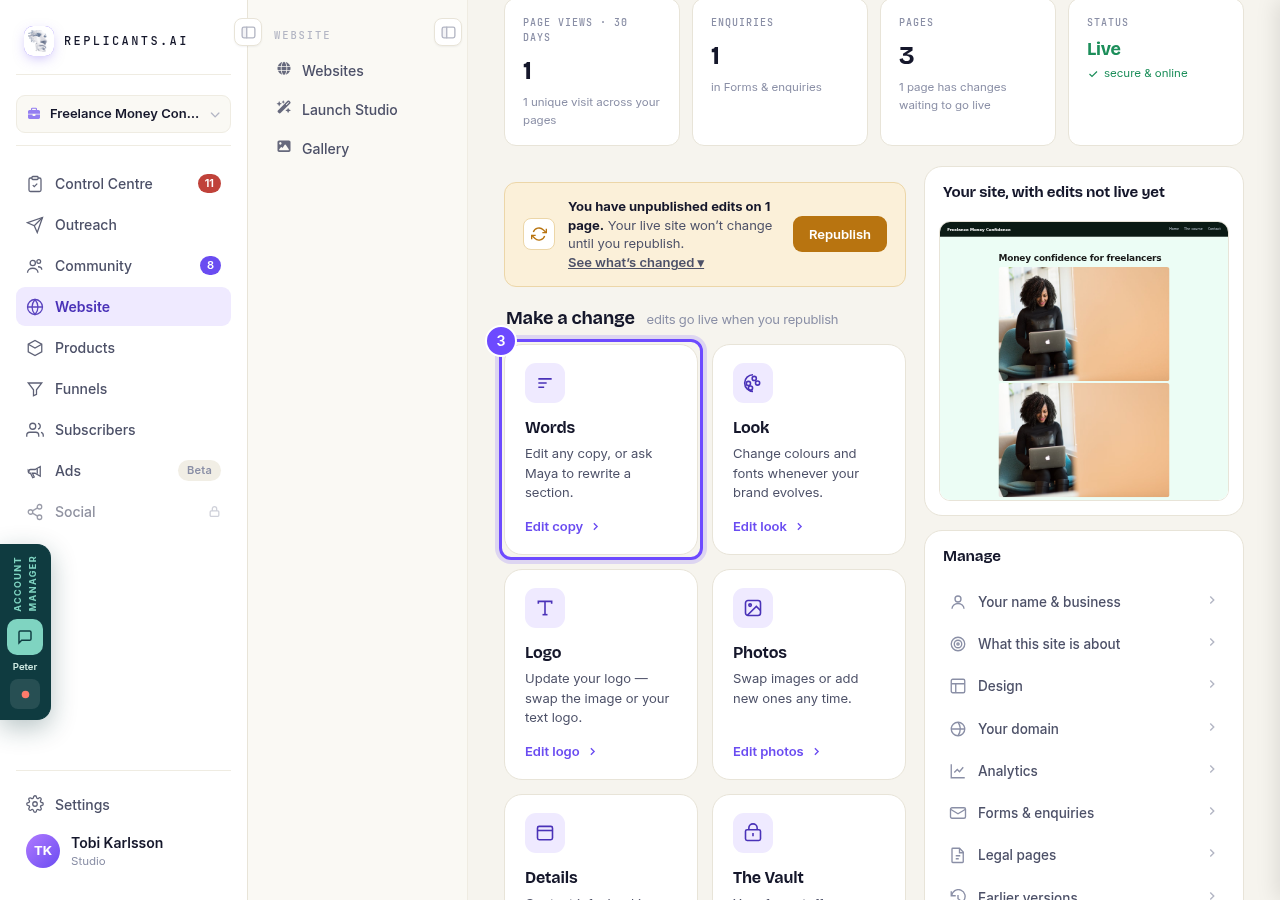Click the Social share icon
This screenshot has height=900, width=1280.
point(35,512)
